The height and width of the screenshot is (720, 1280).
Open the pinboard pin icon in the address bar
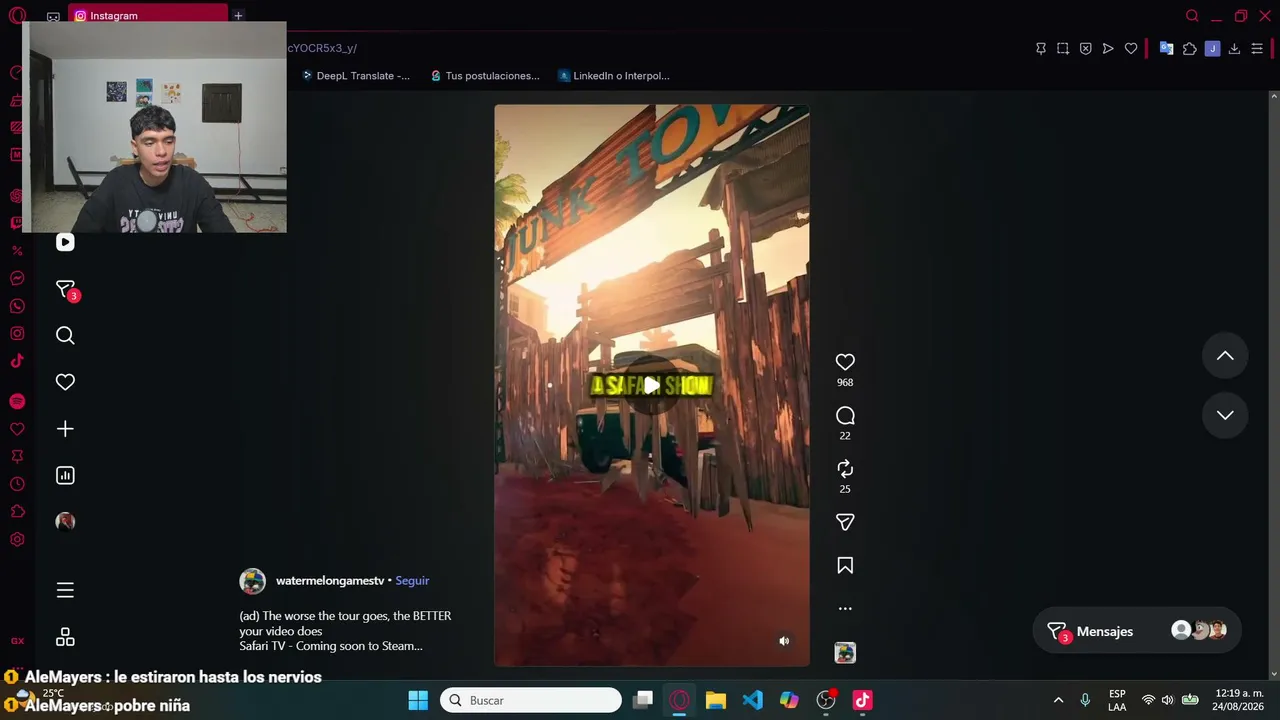[x=1041, y=48]
